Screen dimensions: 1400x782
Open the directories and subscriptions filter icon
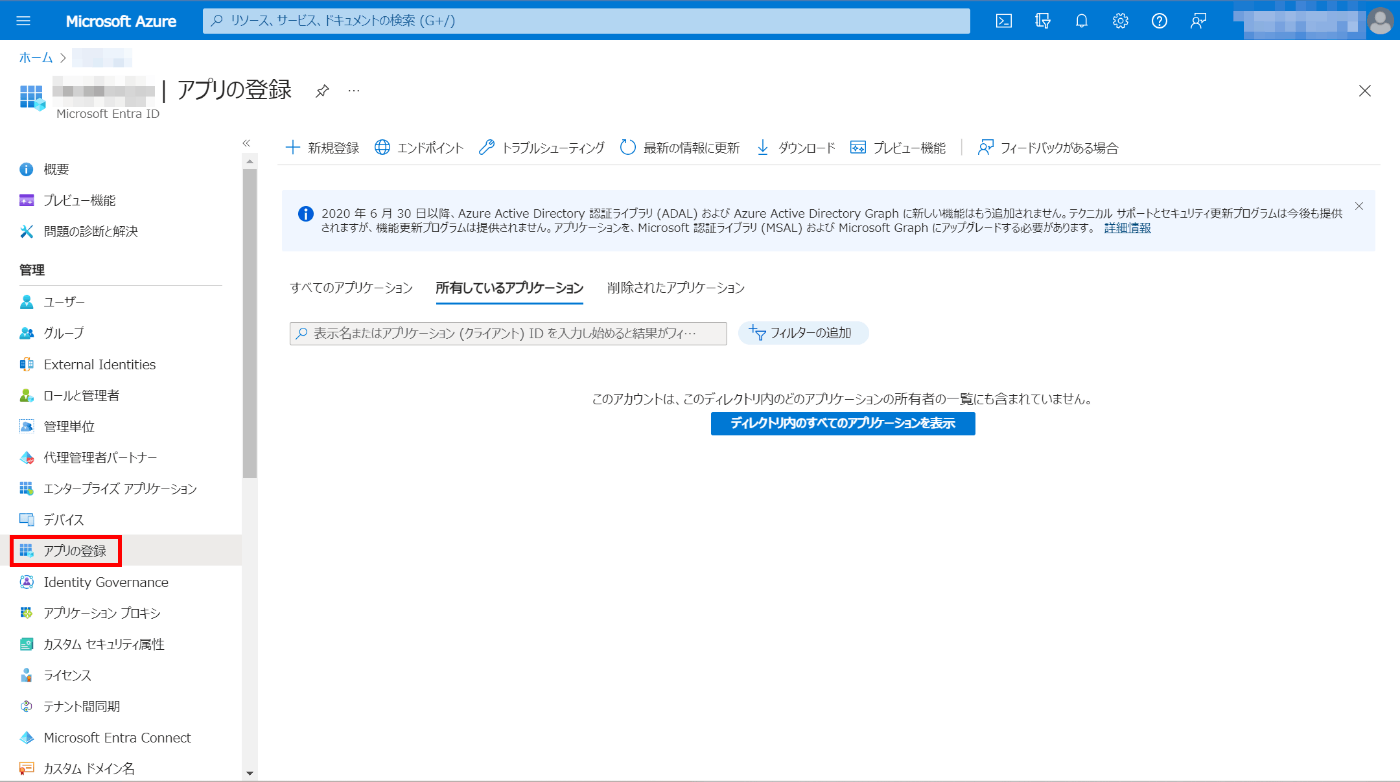pyautogui.click(x=1043, y=21)
